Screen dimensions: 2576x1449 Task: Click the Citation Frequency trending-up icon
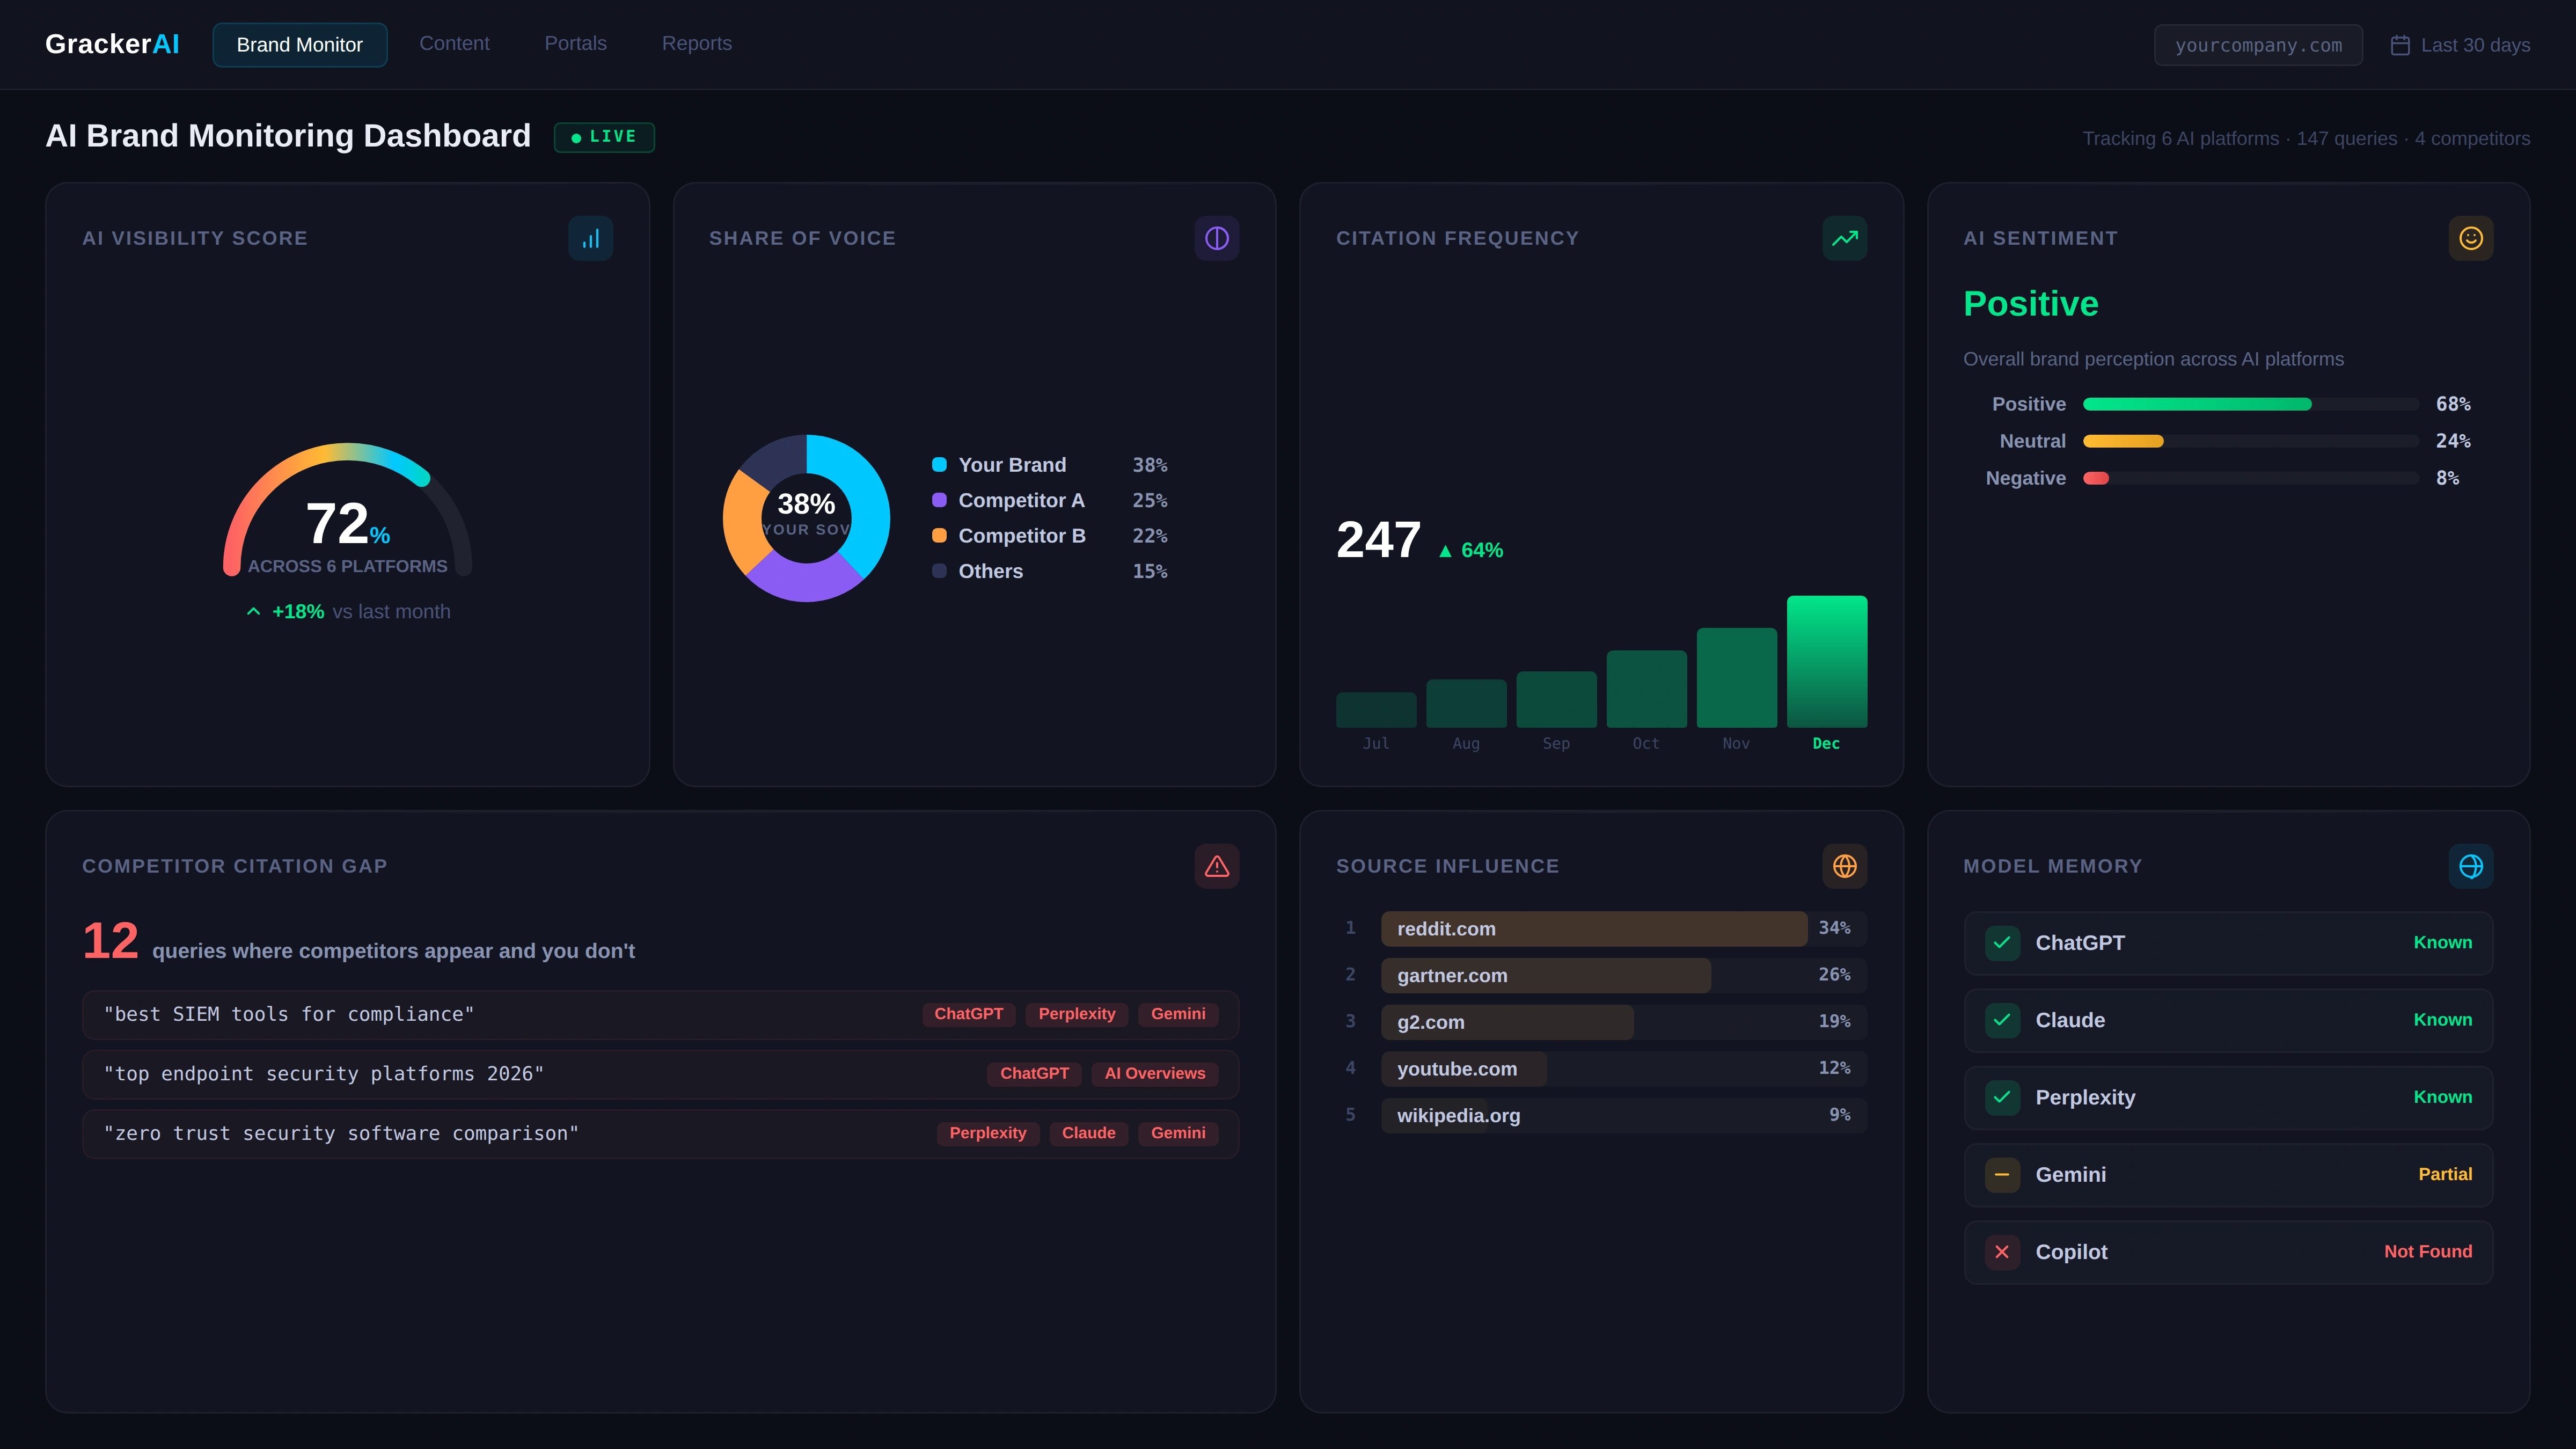pos(1844,238)
